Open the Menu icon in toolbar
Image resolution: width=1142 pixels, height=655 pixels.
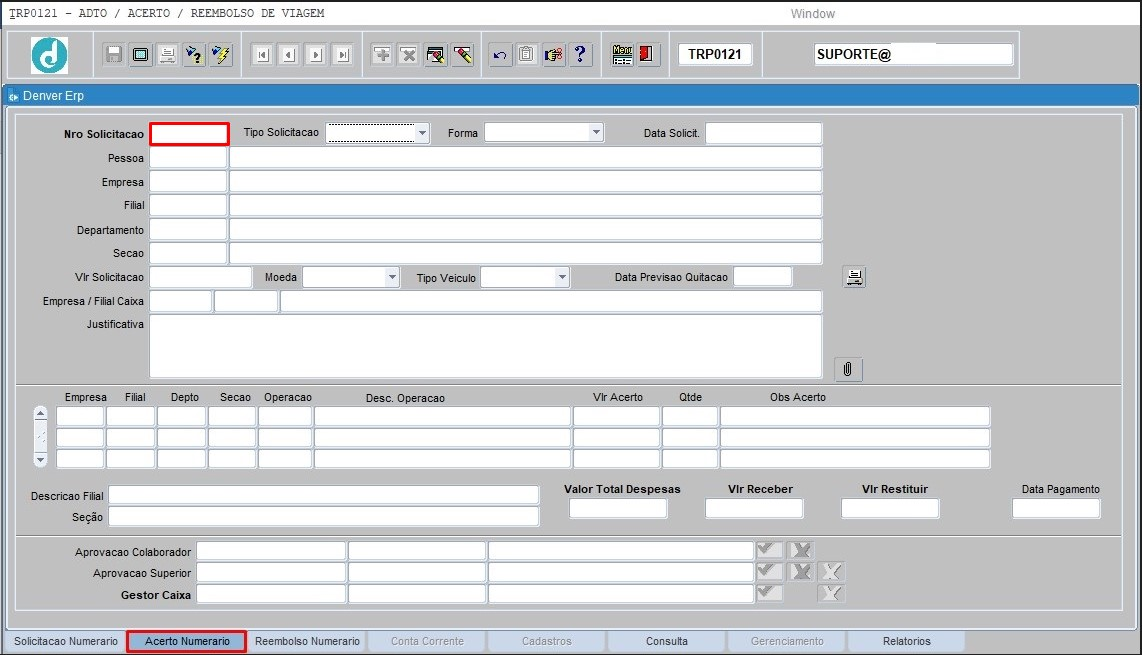coord(622,55)
